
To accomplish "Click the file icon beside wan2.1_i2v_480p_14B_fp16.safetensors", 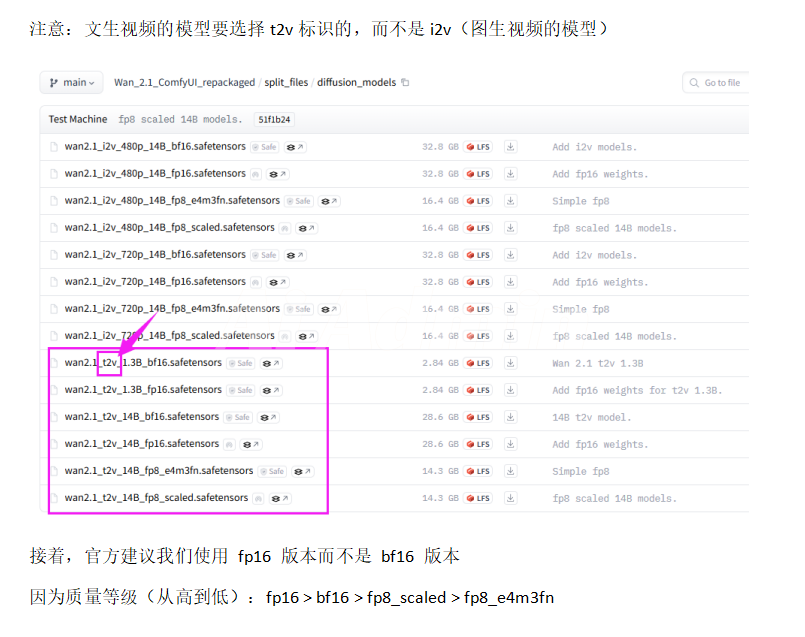I will click(x=55, y=174).
